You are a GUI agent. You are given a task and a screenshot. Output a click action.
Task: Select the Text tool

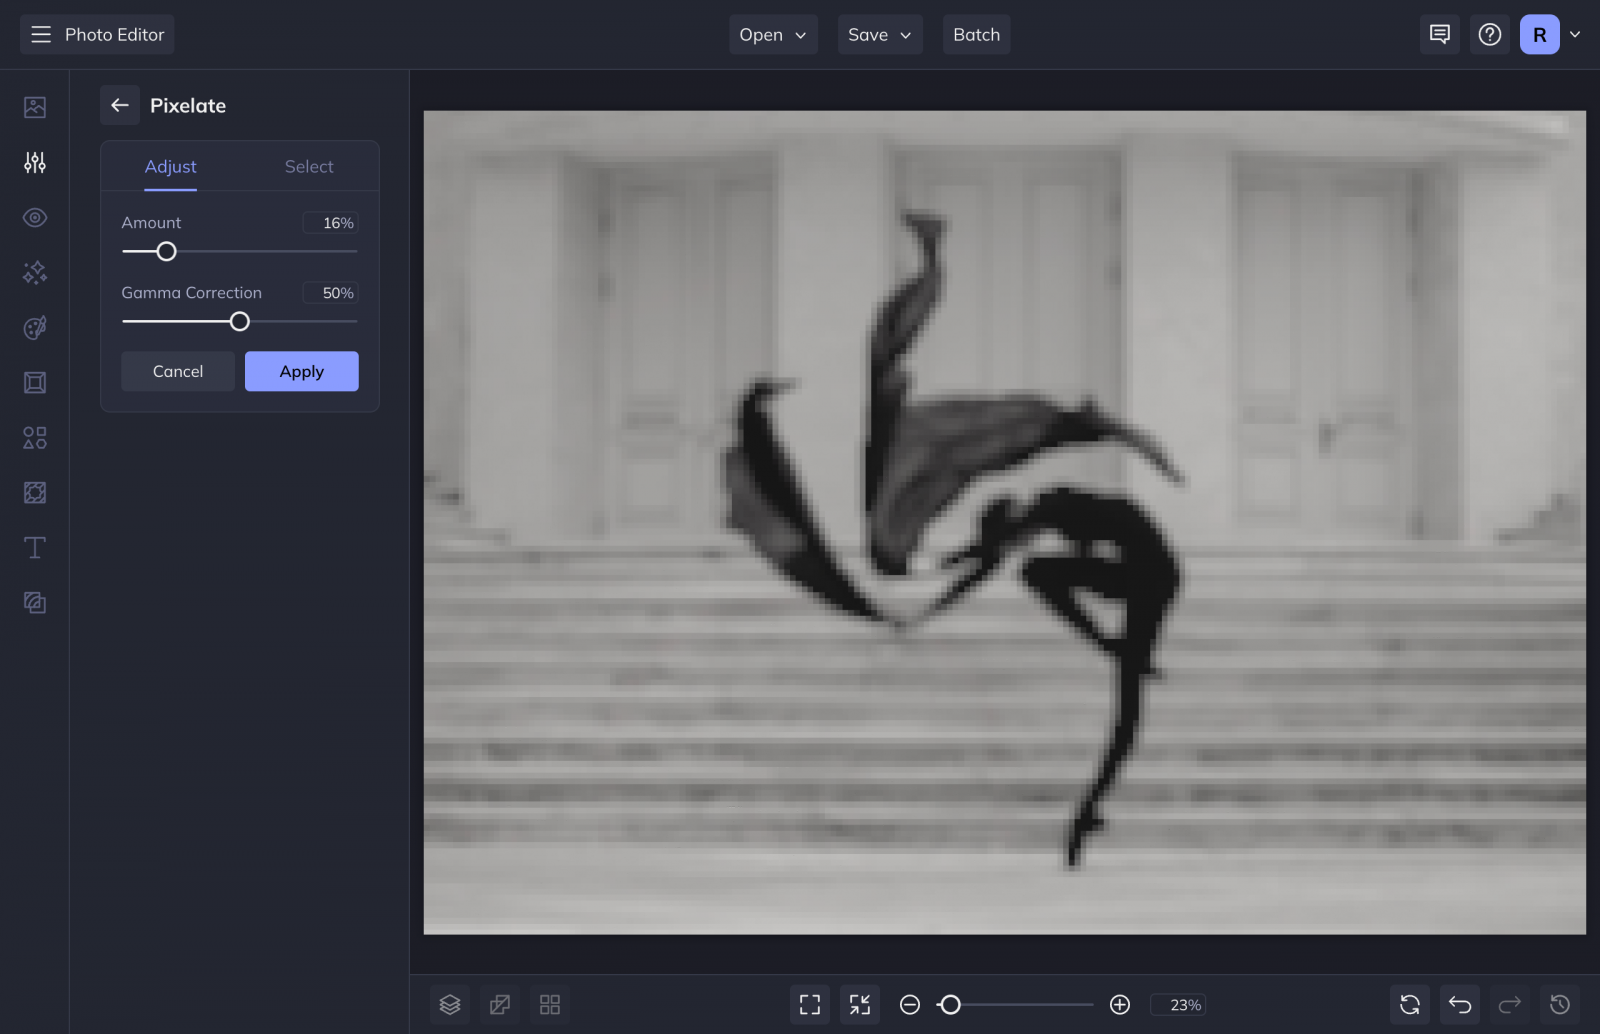(x=34, y=547)
